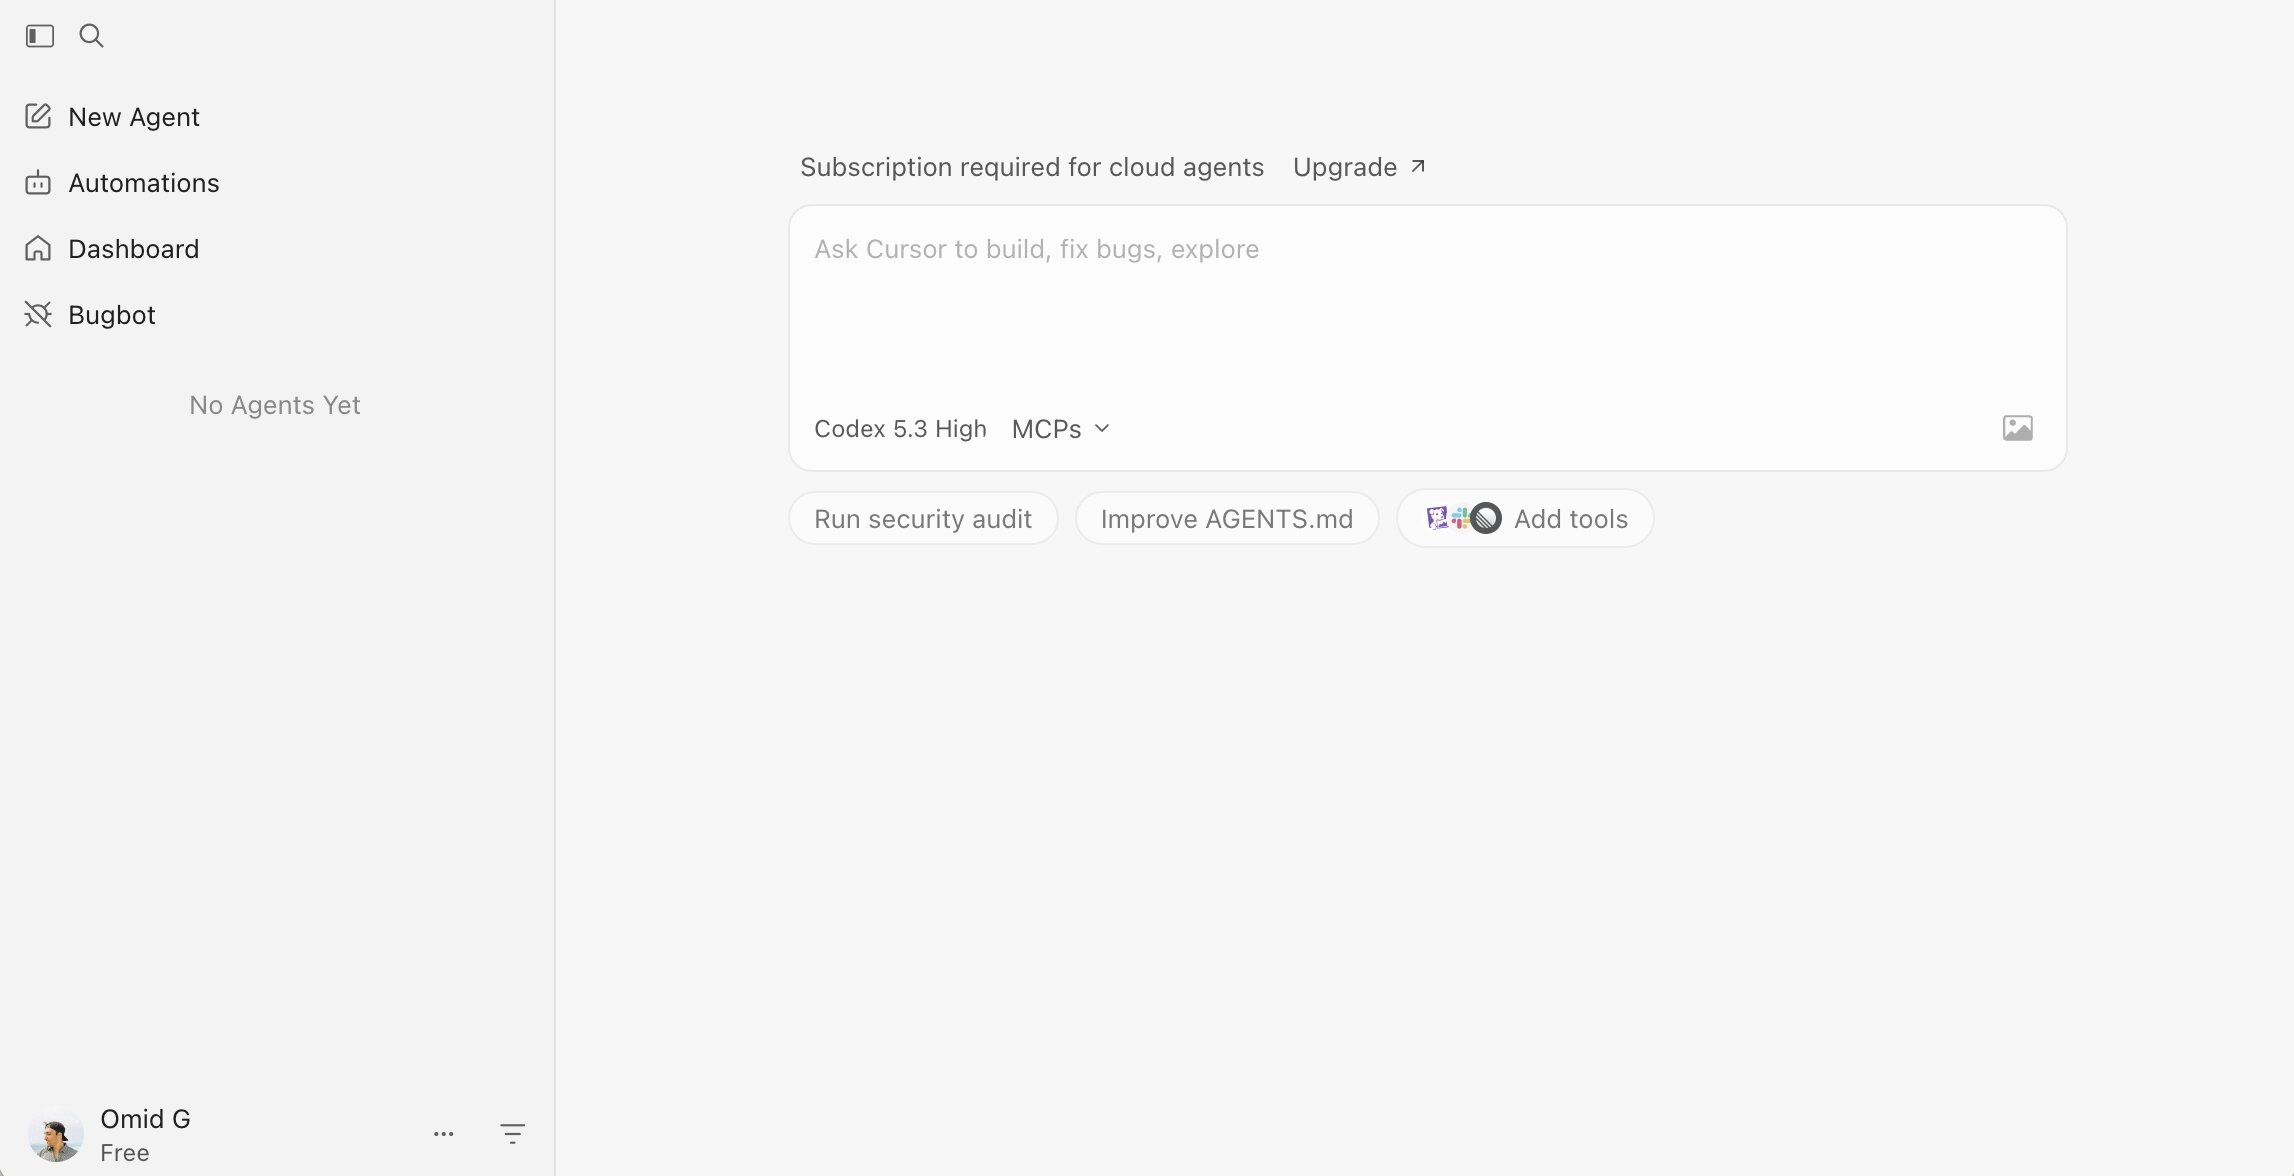Select Dashboard in the sidebar menu
Screen dimensions: 2294x1176
click(133, 248)
